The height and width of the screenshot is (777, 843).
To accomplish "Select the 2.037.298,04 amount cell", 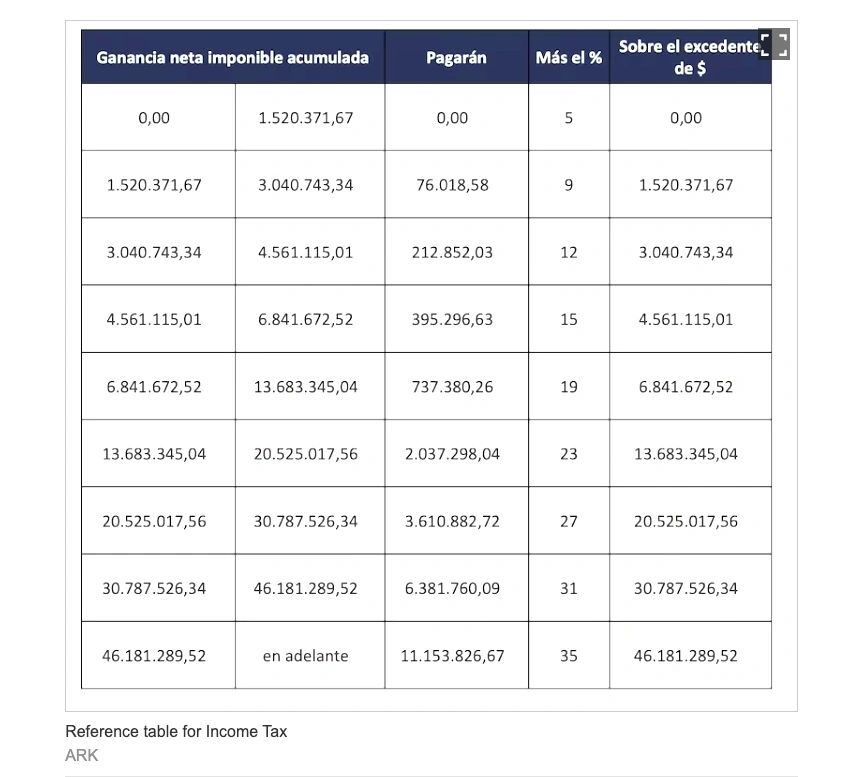I will coord(452,454).
